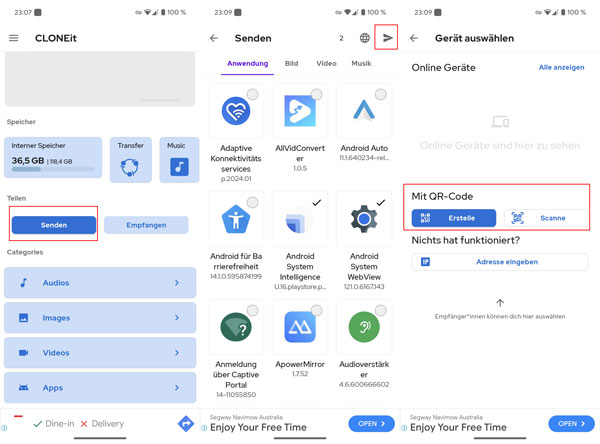This screenshot has width=600, height=444.
Task: Uncheck the Android System WebView app
Action: tap(381, 202)
